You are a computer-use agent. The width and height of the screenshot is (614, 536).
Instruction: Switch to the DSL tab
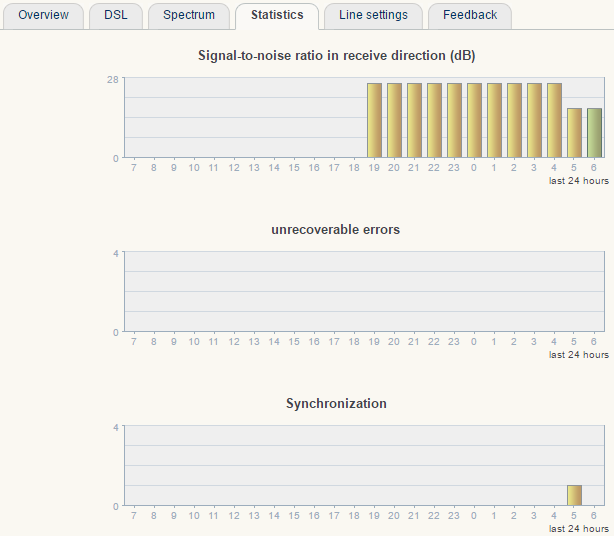click(x=116, y=16)
